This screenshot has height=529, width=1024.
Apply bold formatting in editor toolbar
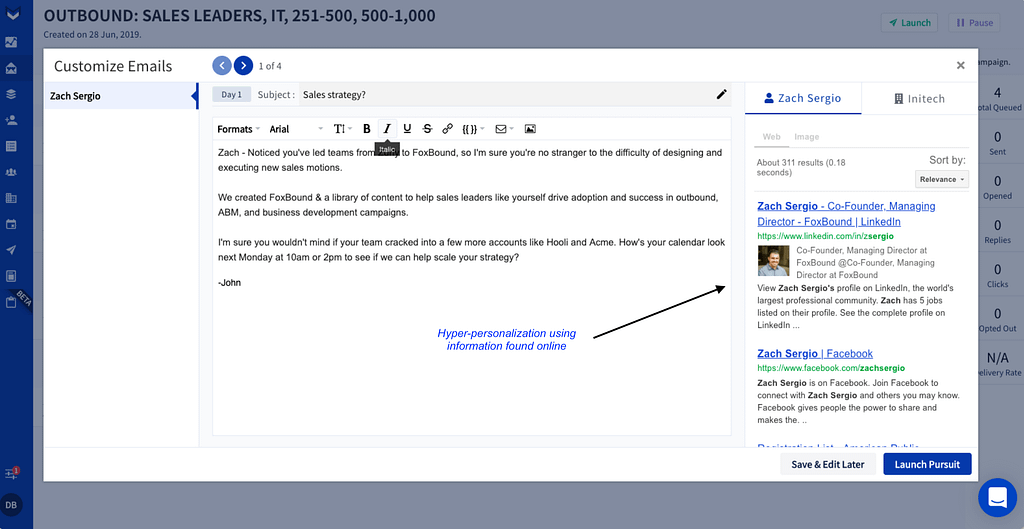point(366,129)
